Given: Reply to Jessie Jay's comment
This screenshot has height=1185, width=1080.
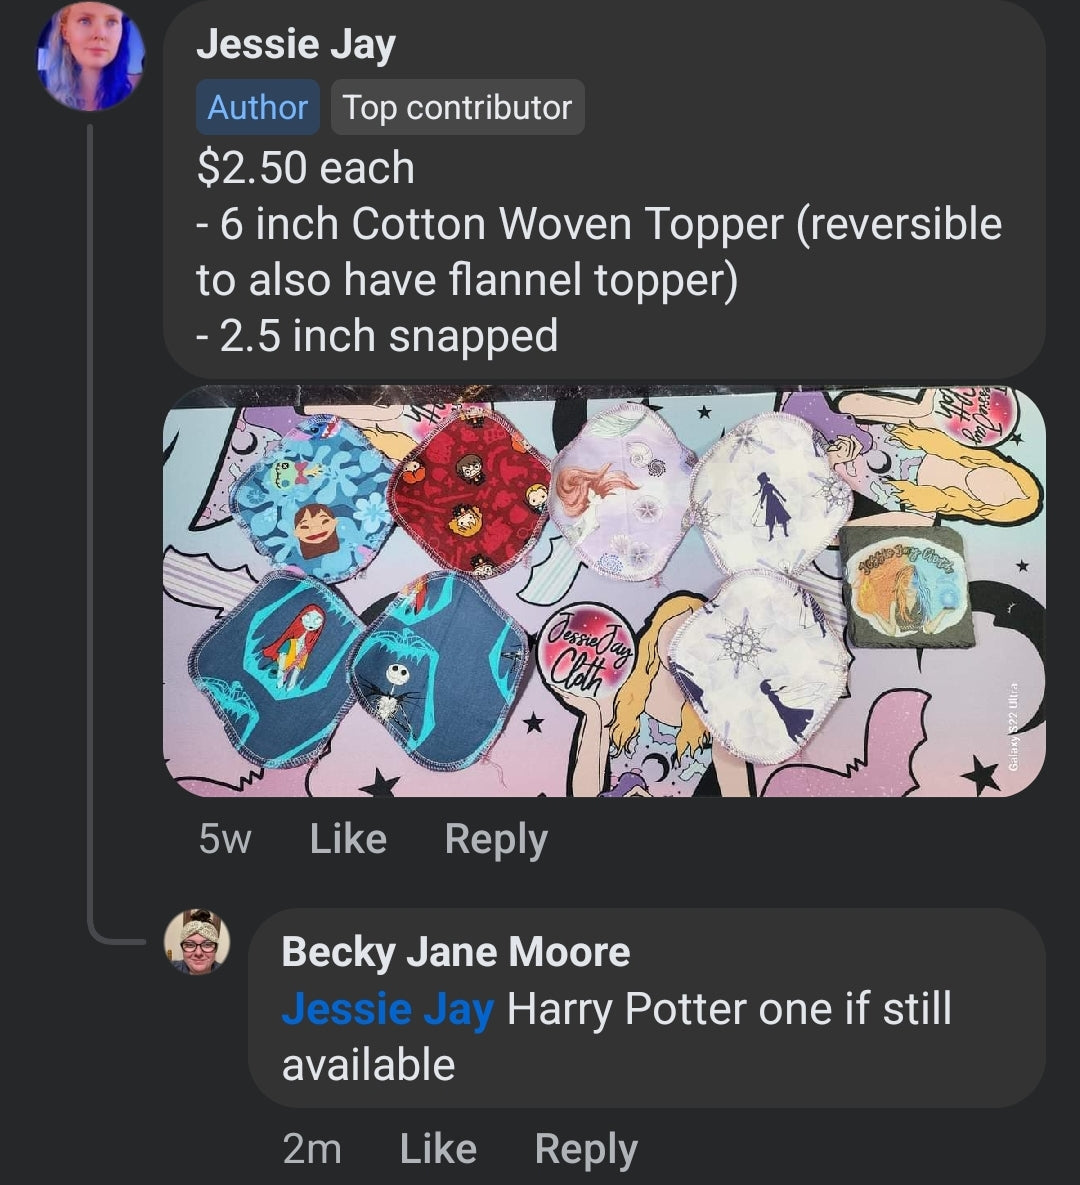Looking at the screenshot, I should pyautogui.click(x=496, y=839).
